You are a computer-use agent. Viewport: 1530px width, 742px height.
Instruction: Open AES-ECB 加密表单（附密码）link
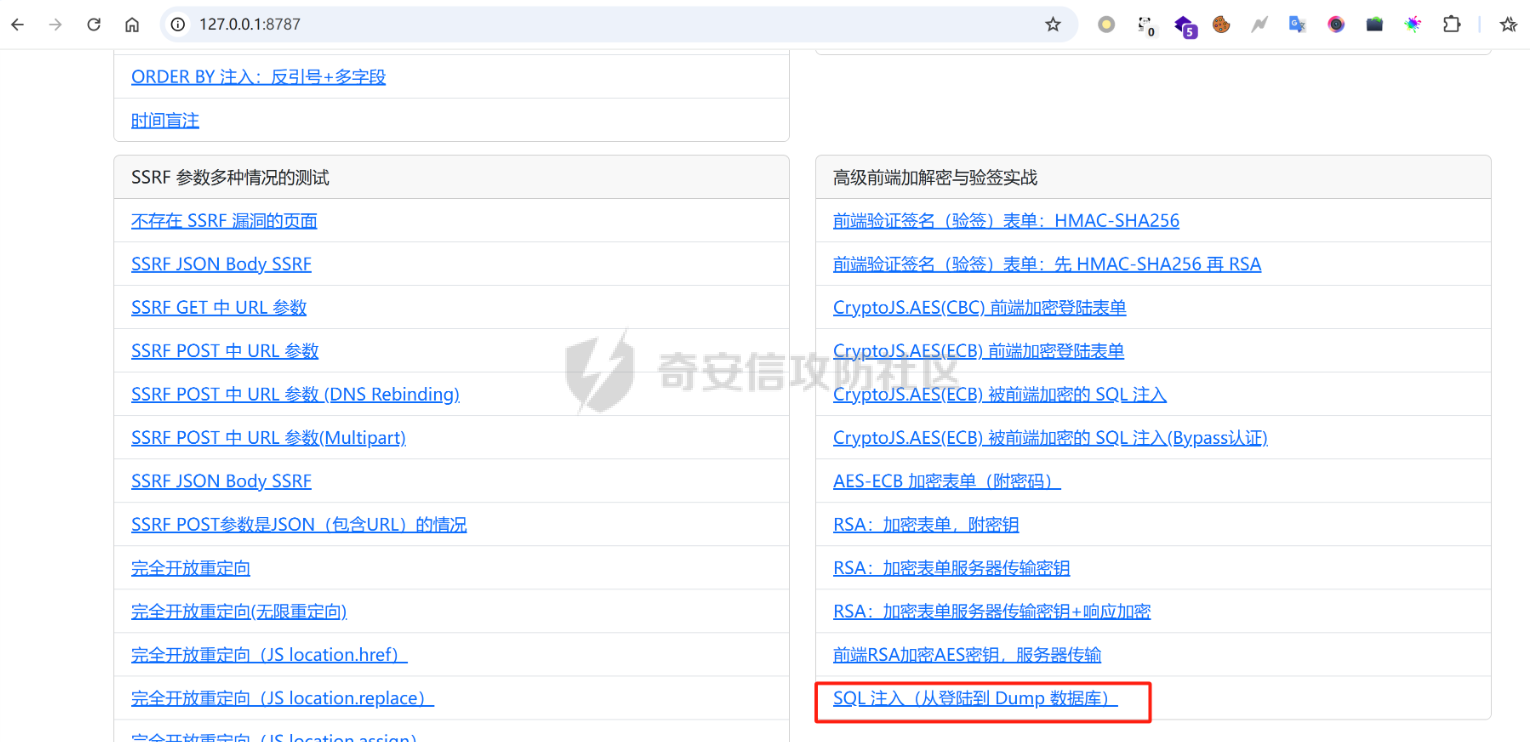[x=947, y=481]
